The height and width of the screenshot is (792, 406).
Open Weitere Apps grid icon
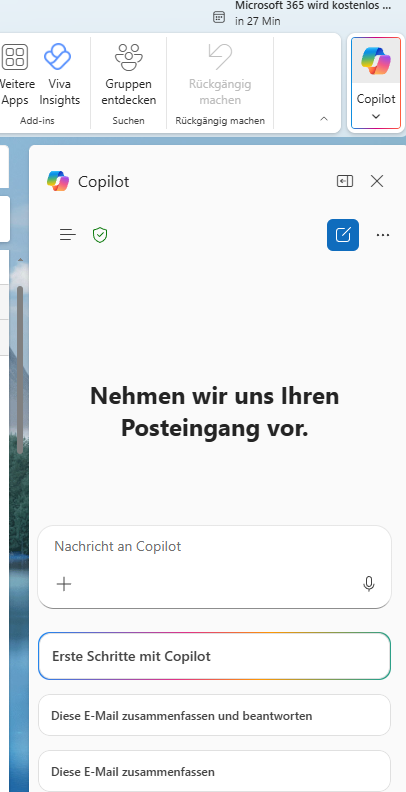[x=15, y=57]
